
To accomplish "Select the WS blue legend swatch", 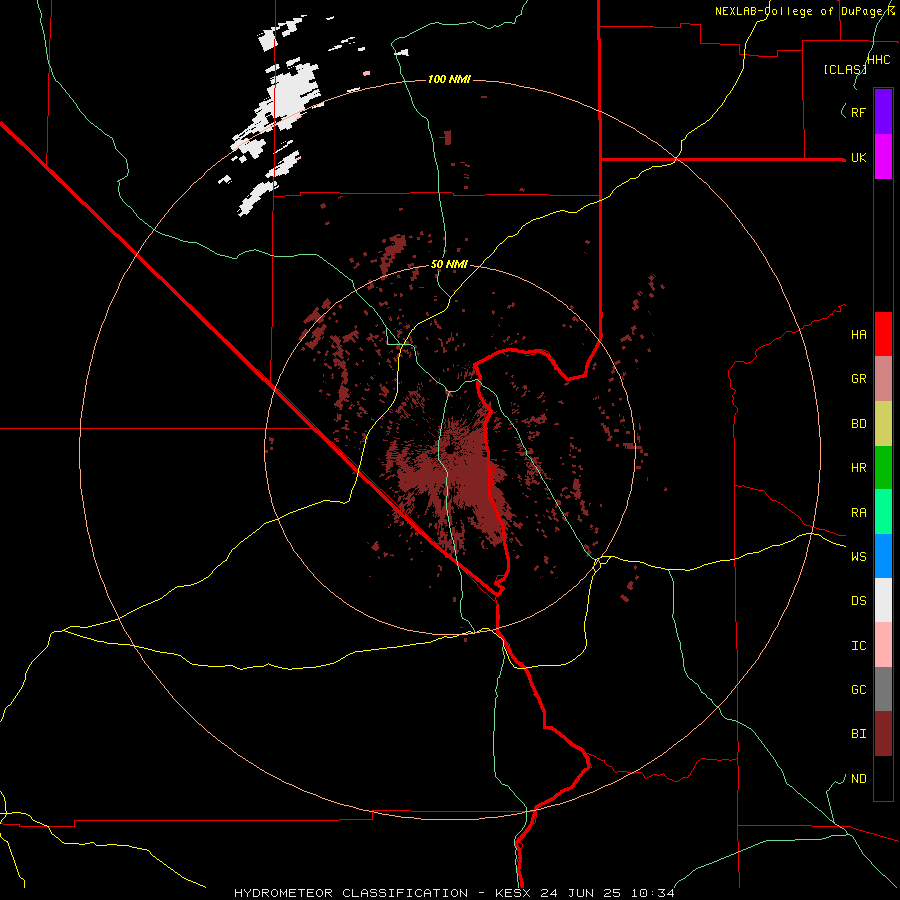I will (x=883, y=556).
